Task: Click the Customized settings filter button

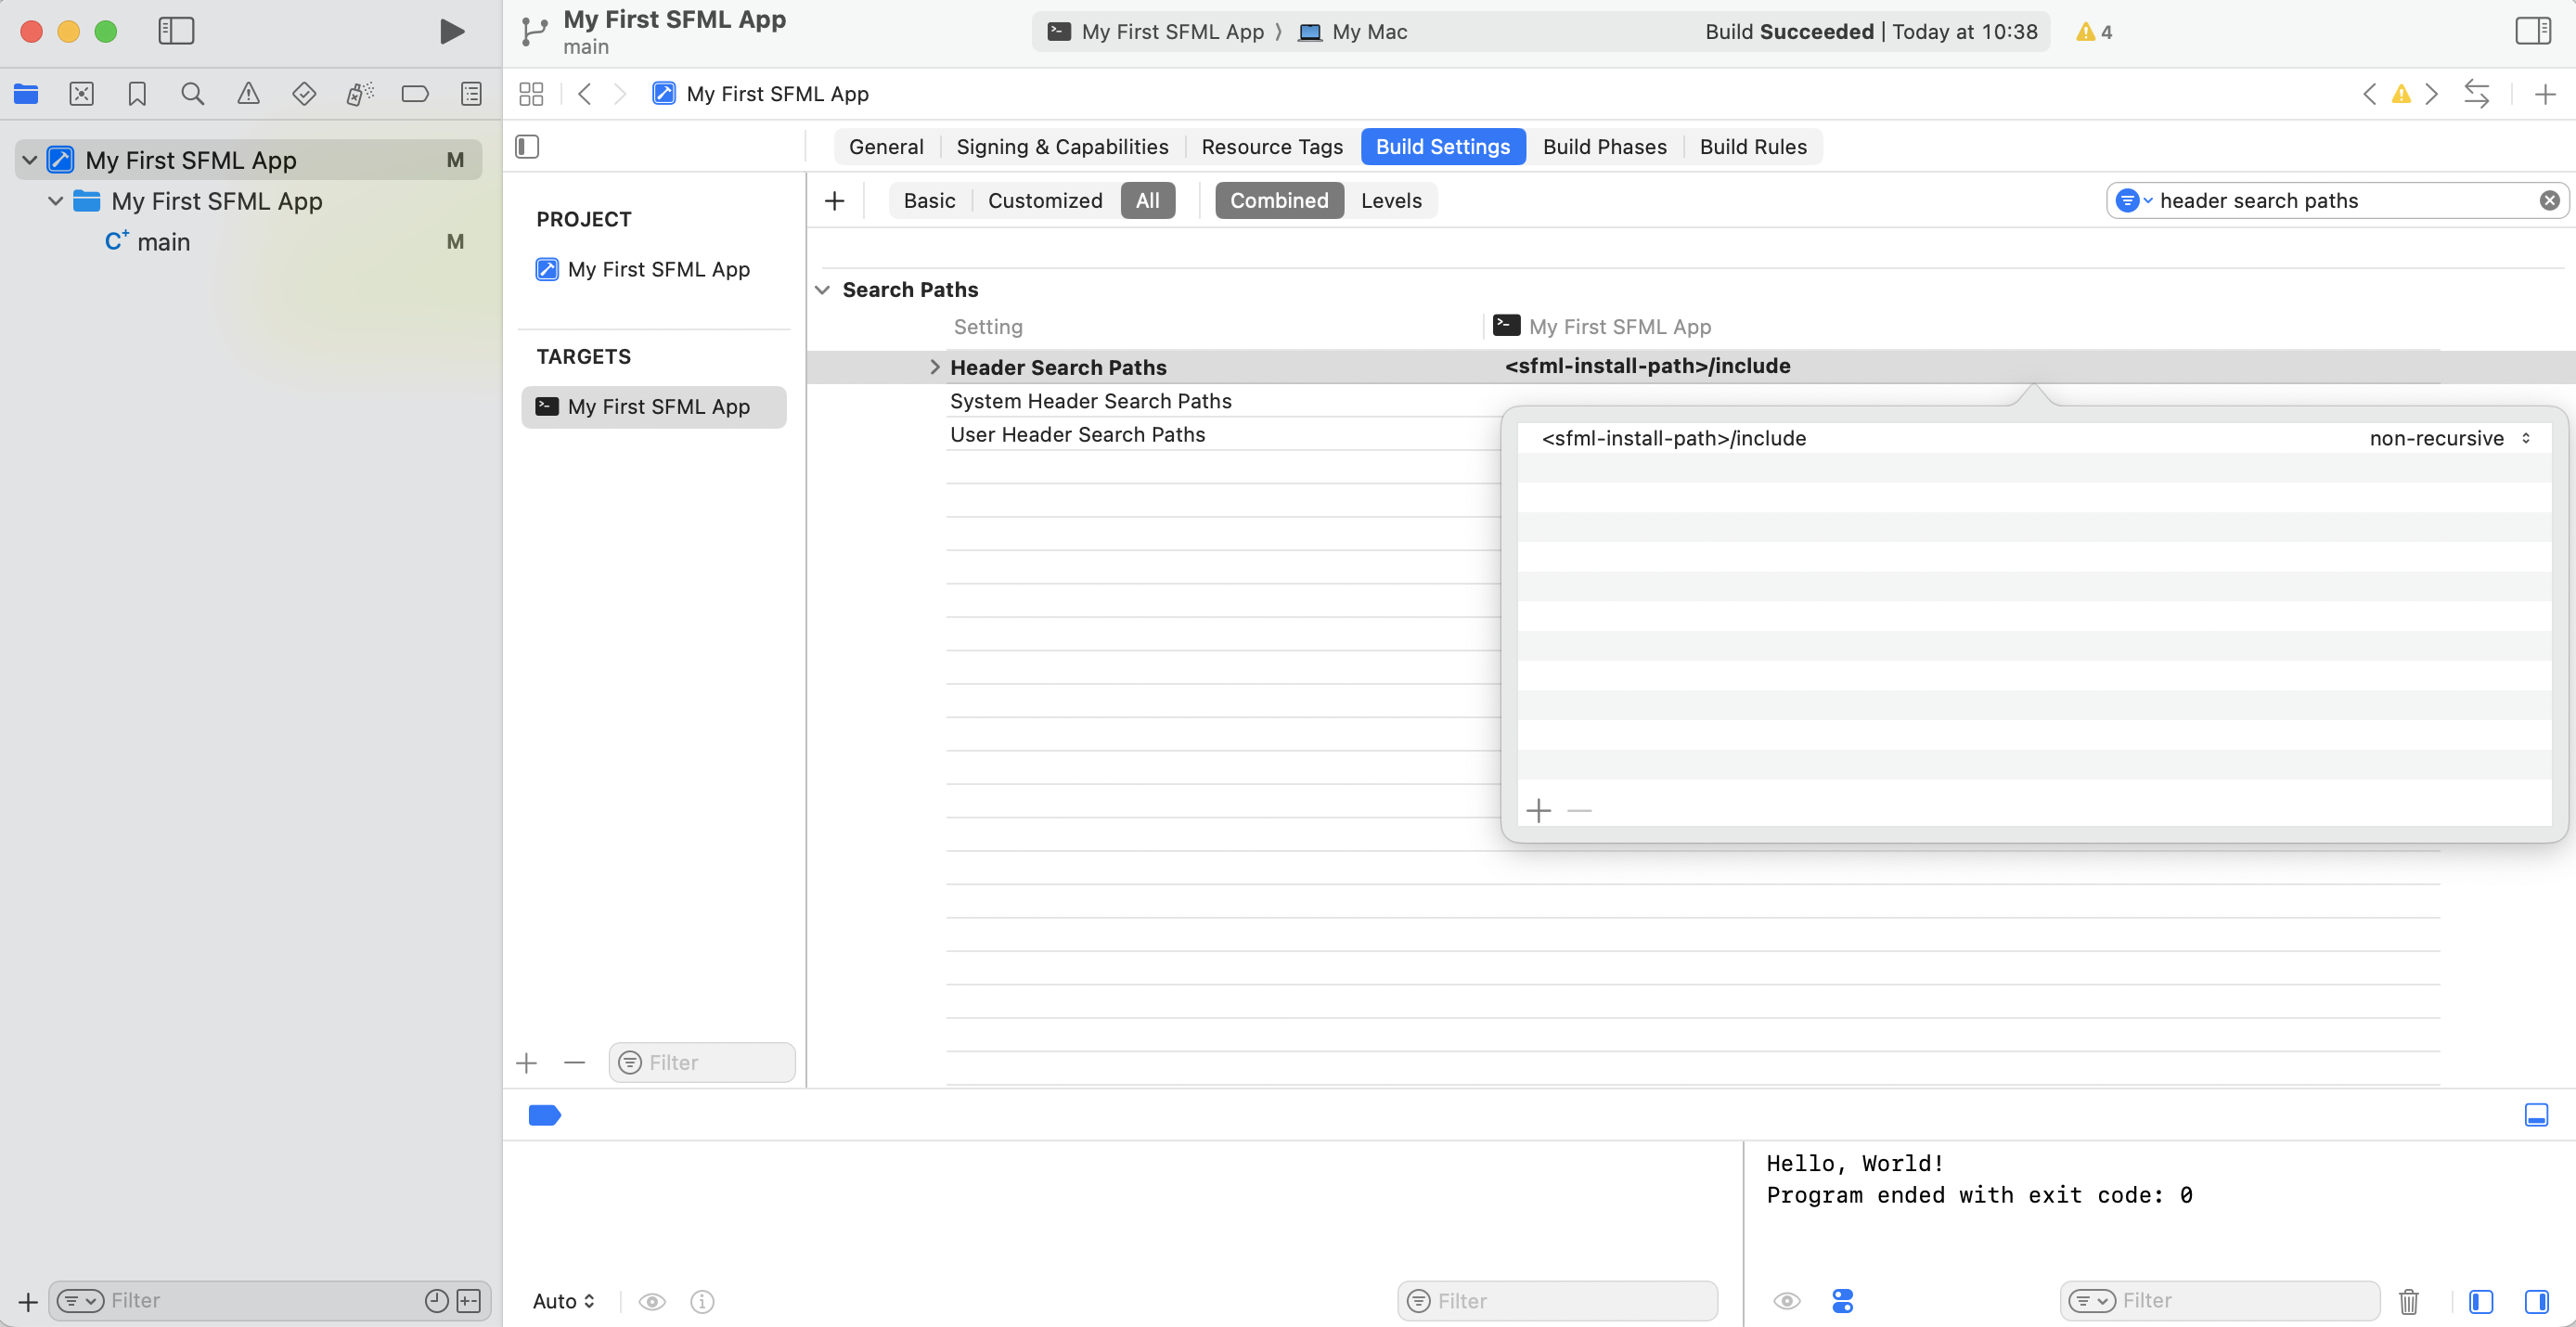Action: (x=1045, y=200)
